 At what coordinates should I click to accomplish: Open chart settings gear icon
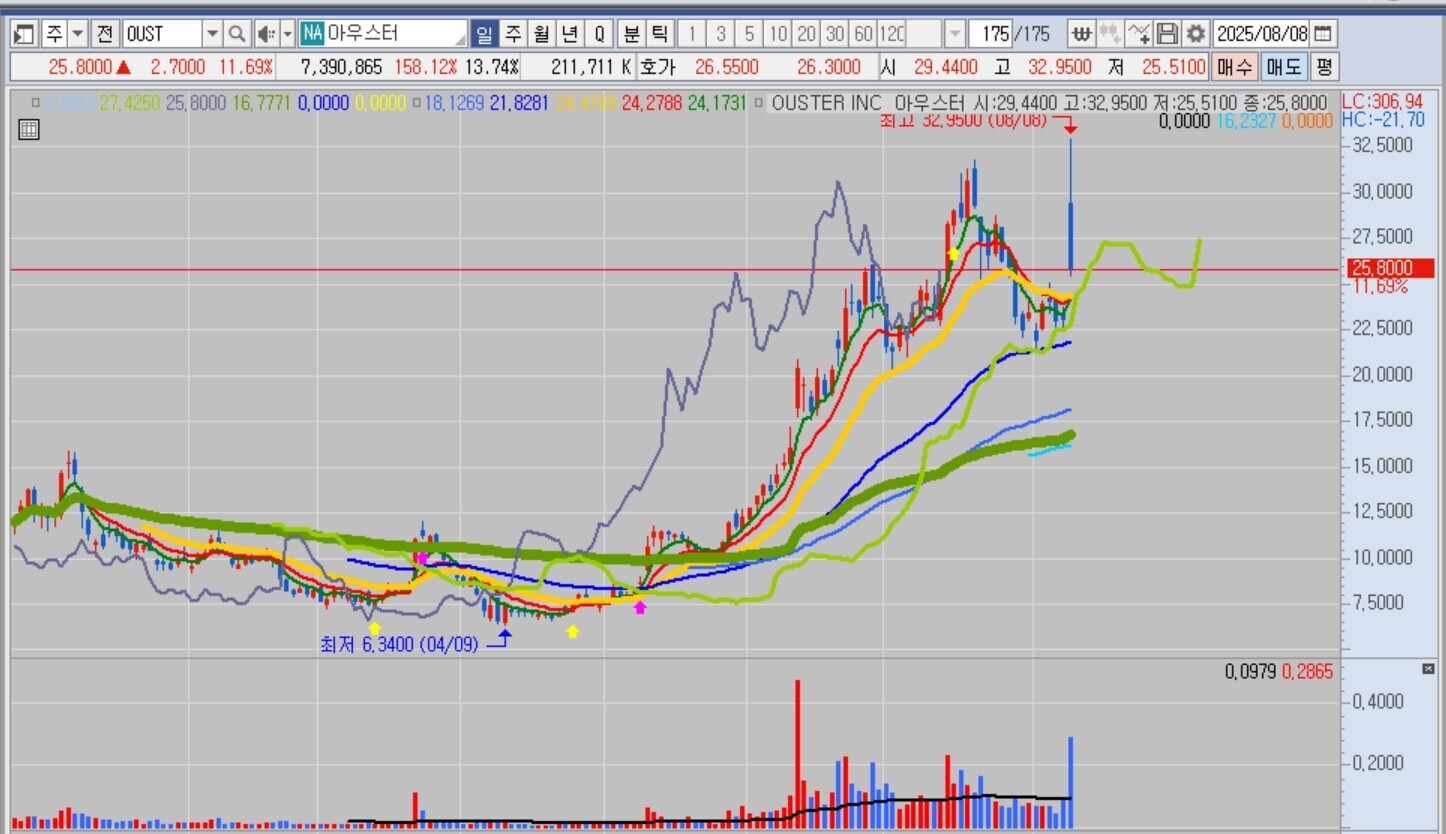1195,34
